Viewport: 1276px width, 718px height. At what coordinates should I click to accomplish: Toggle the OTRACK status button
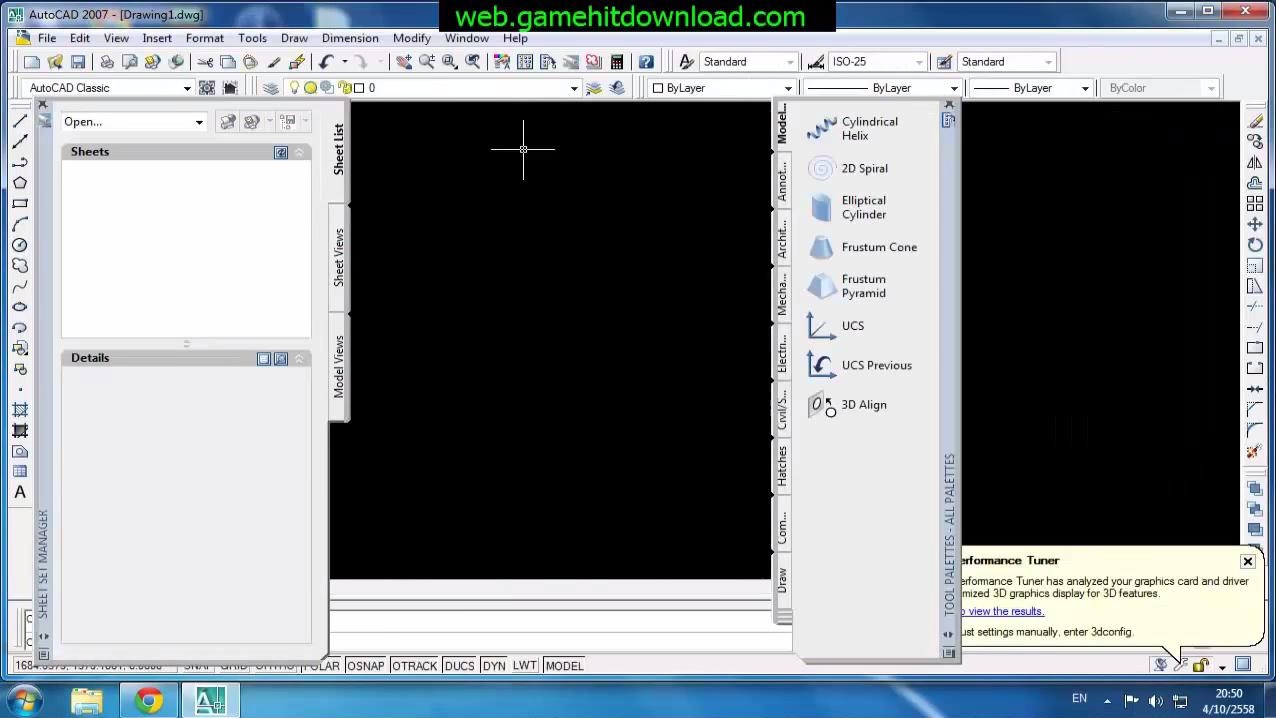[414, 666]
